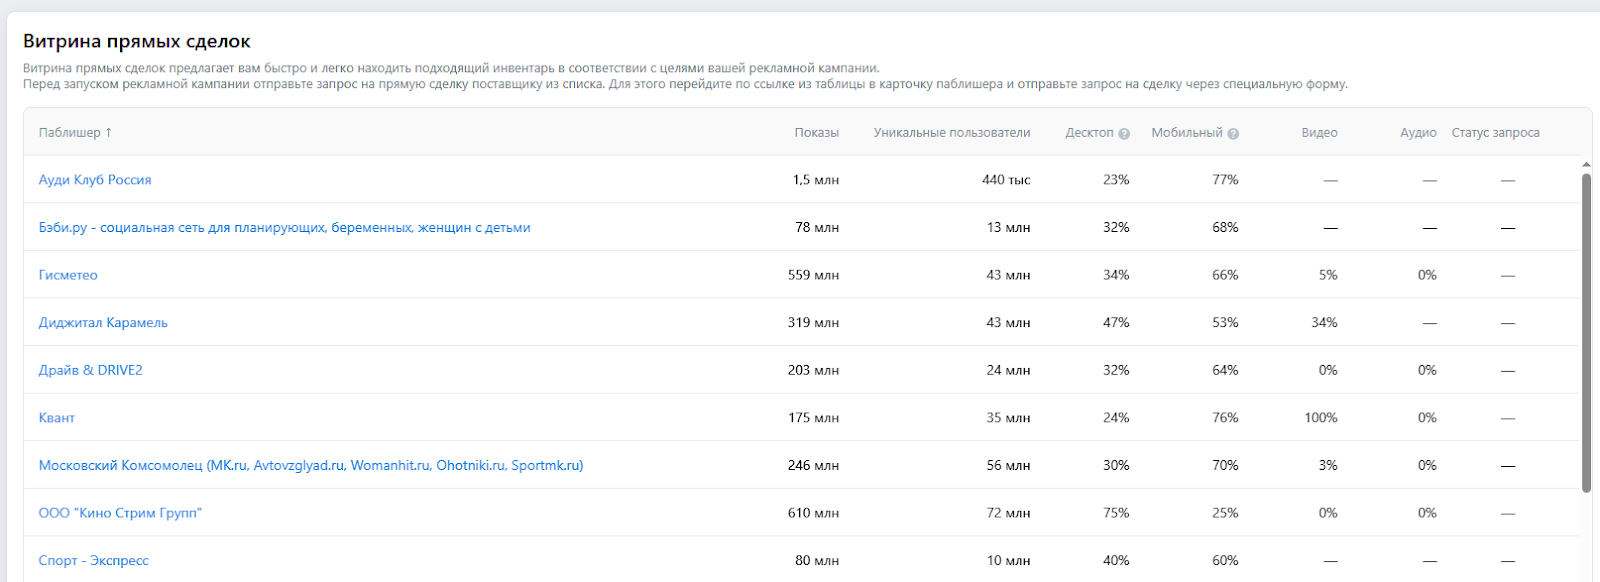Click the scrollbar up arrow
Viewport: 1600px width, 582px height.
[x=1586, y=164]
